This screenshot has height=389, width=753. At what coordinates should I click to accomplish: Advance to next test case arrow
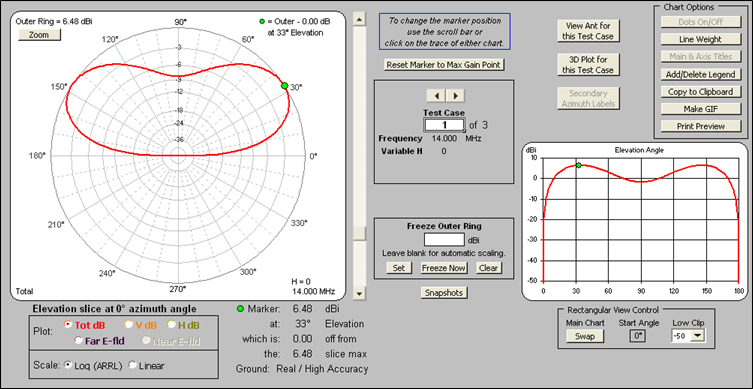click(456, 96)
